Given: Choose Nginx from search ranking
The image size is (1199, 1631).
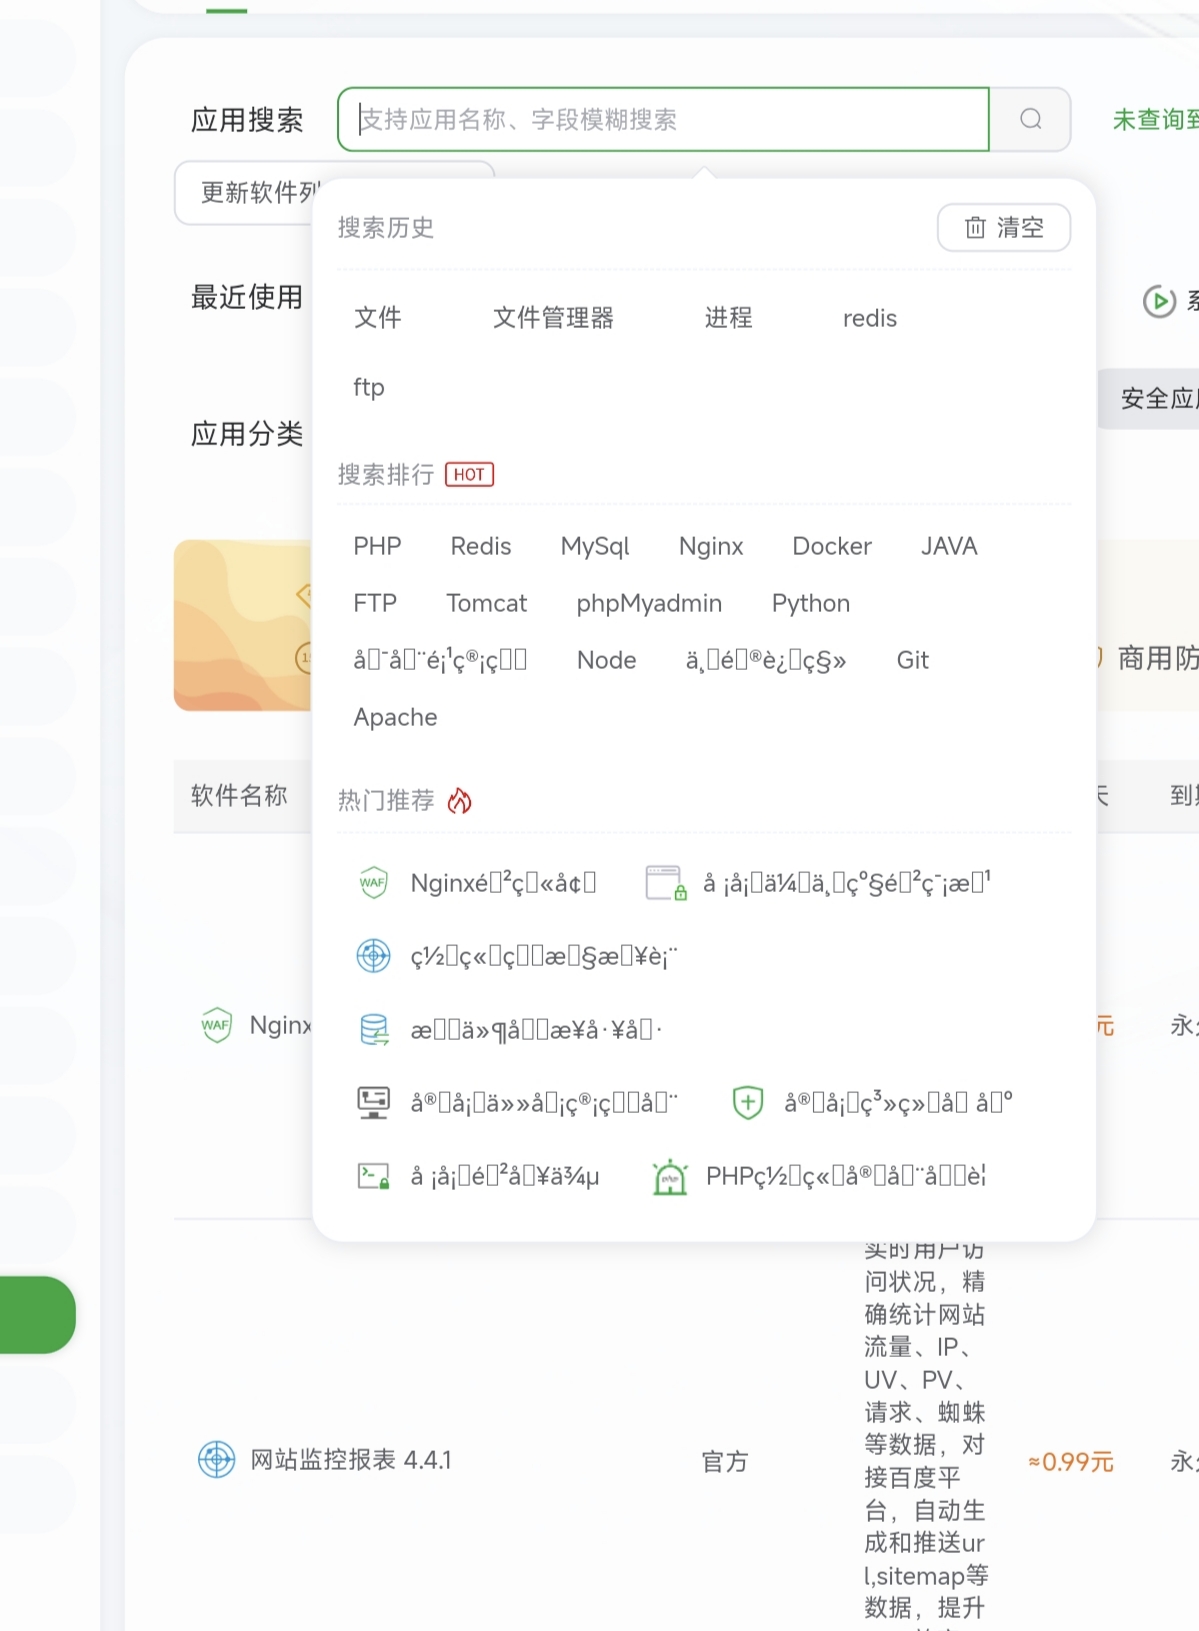Looking at the screenshot, I should pyautogui.click(x=711, y=546).
